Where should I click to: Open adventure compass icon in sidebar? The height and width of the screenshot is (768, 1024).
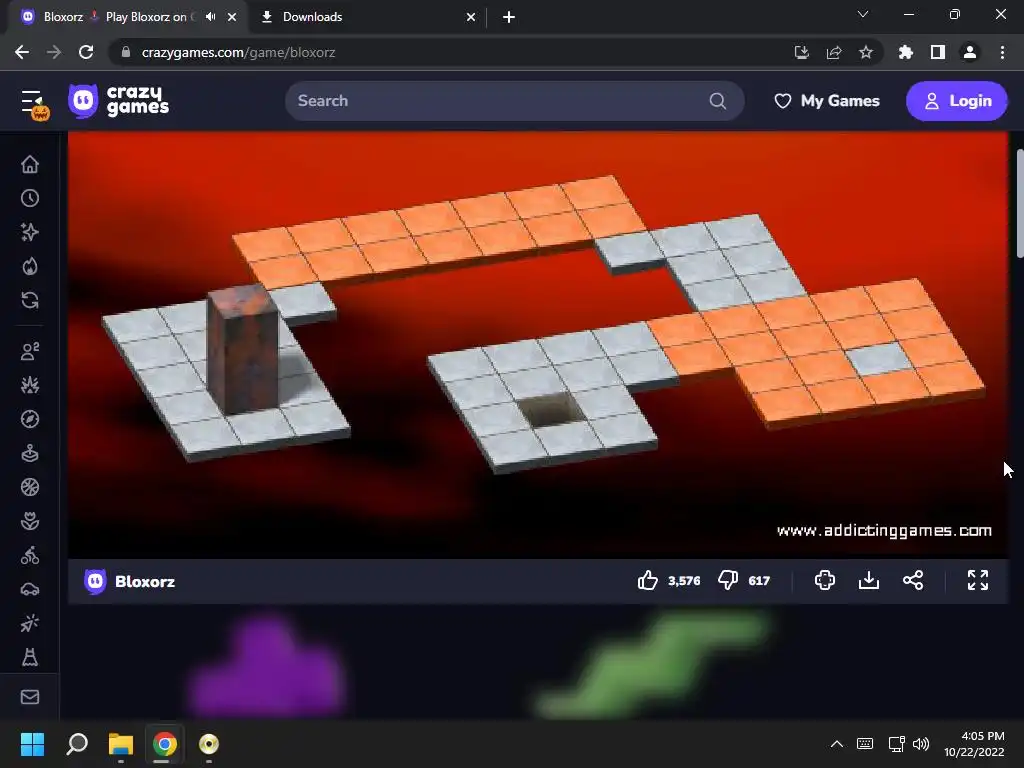[x=30, y=419]
